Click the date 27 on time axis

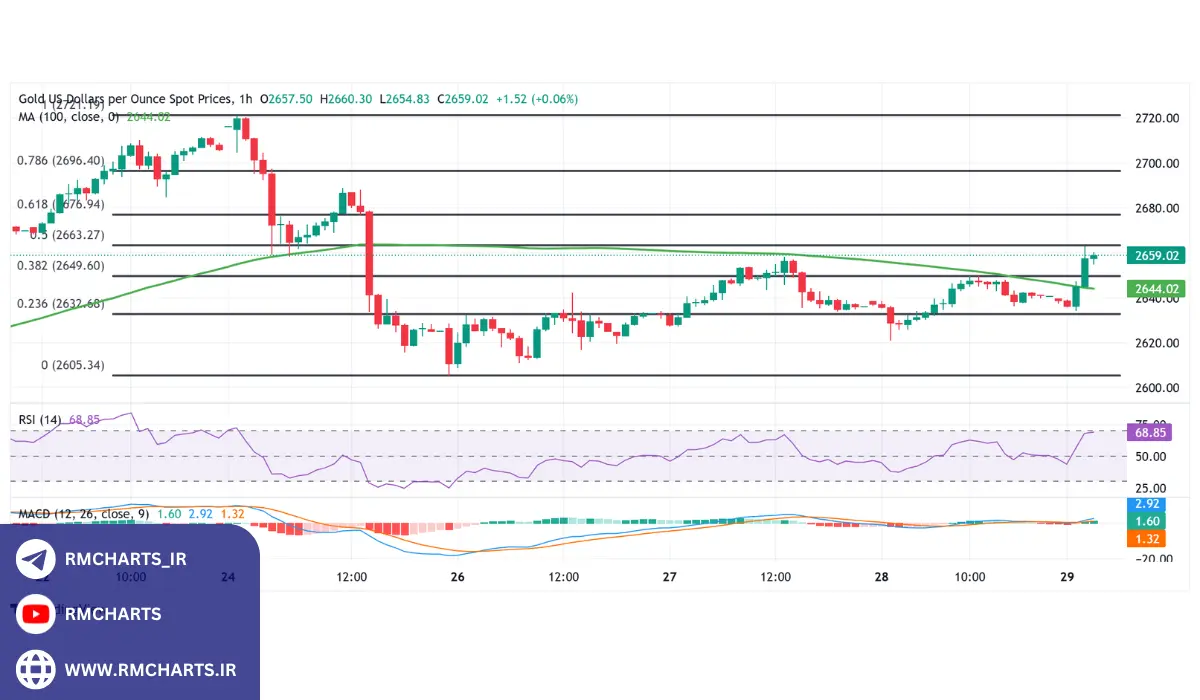point(670,577)
